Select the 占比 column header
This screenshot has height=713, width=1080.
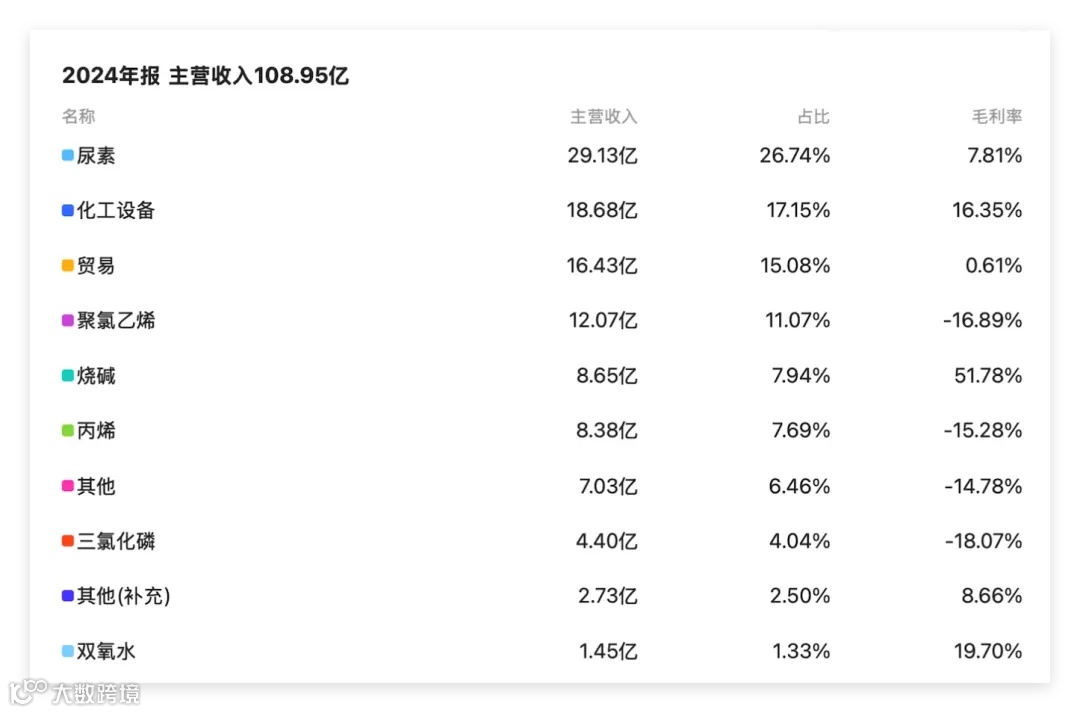(813, 116)
